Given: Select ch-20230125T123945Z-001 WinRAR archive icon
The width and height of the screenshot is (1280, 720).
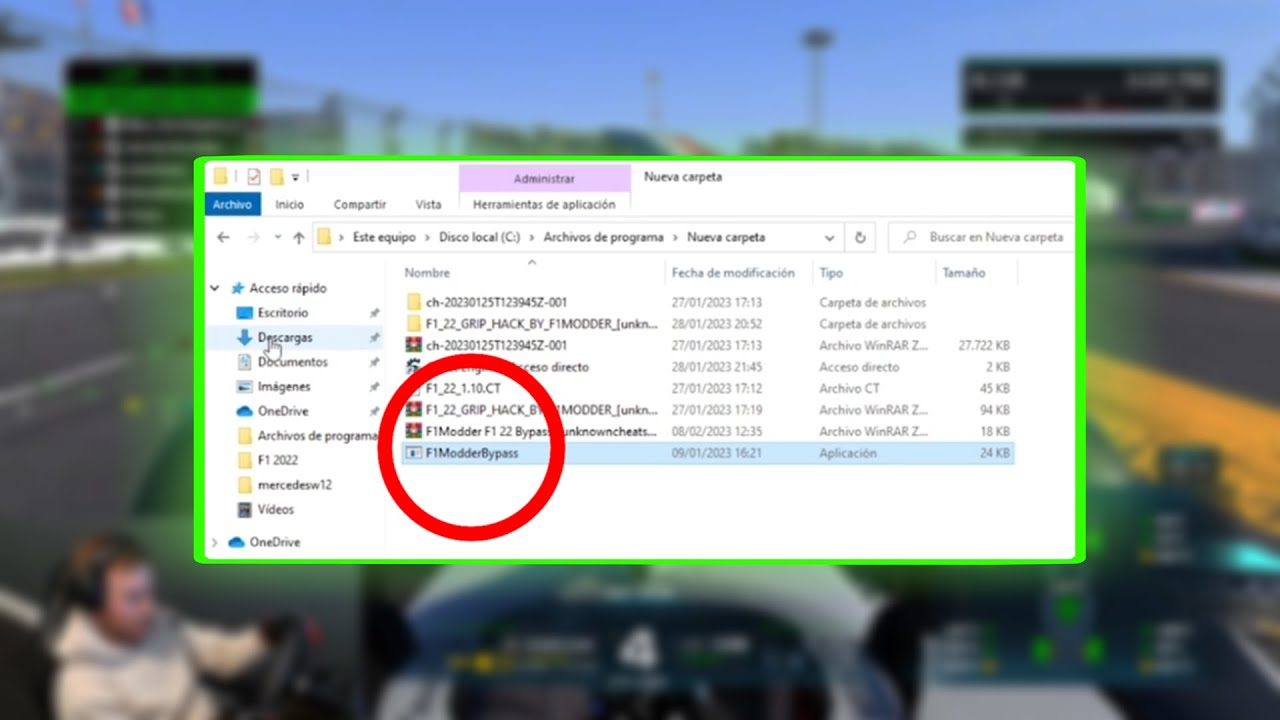Looking at the screenshot, I should click(x=414, y=345).
